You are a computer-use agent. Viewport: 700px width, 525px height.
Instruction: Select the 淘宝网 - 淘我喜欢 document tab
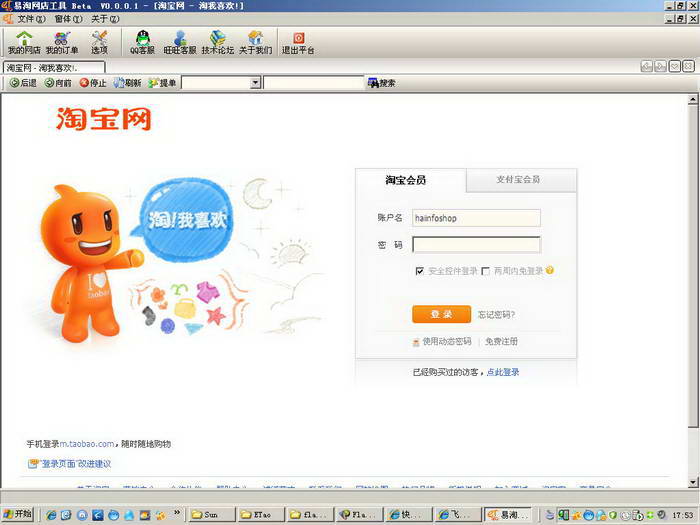[x=54, y=68]
